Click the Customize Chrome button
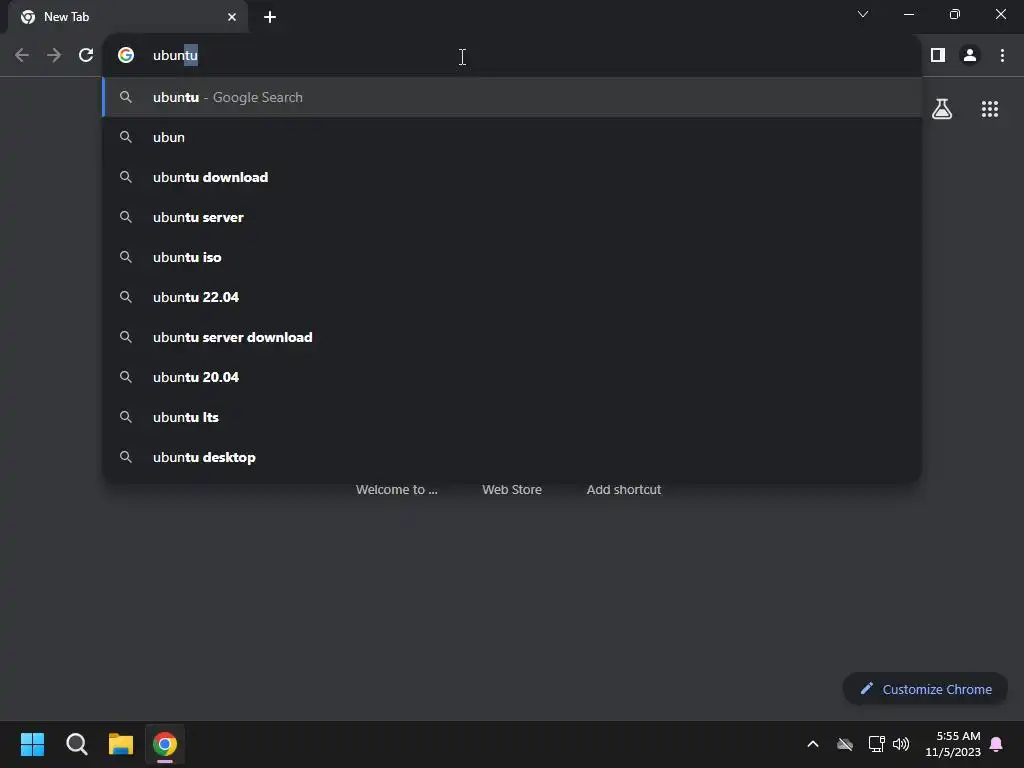Viewport: 1024px width, 768px height. pos(925,689)
